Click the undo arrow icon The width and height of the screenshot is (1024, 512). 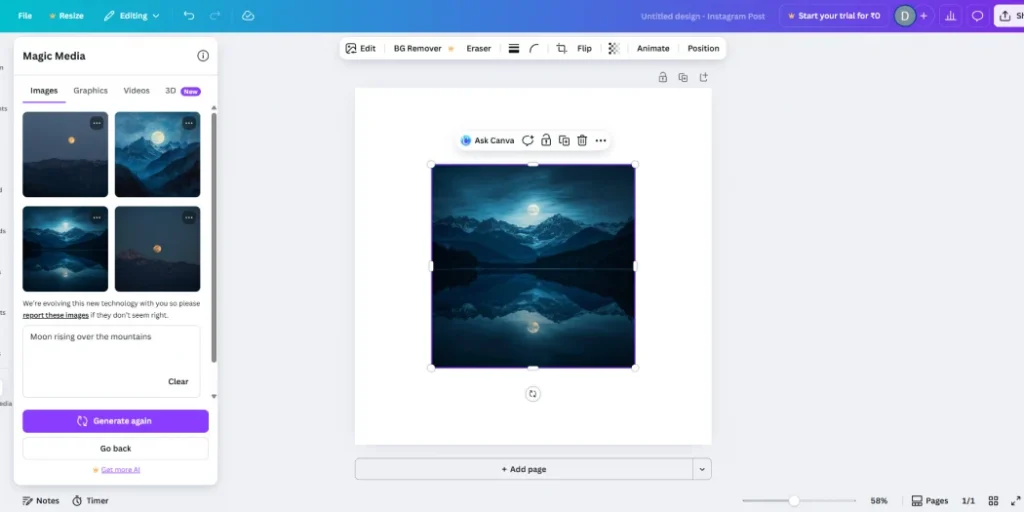189,16
